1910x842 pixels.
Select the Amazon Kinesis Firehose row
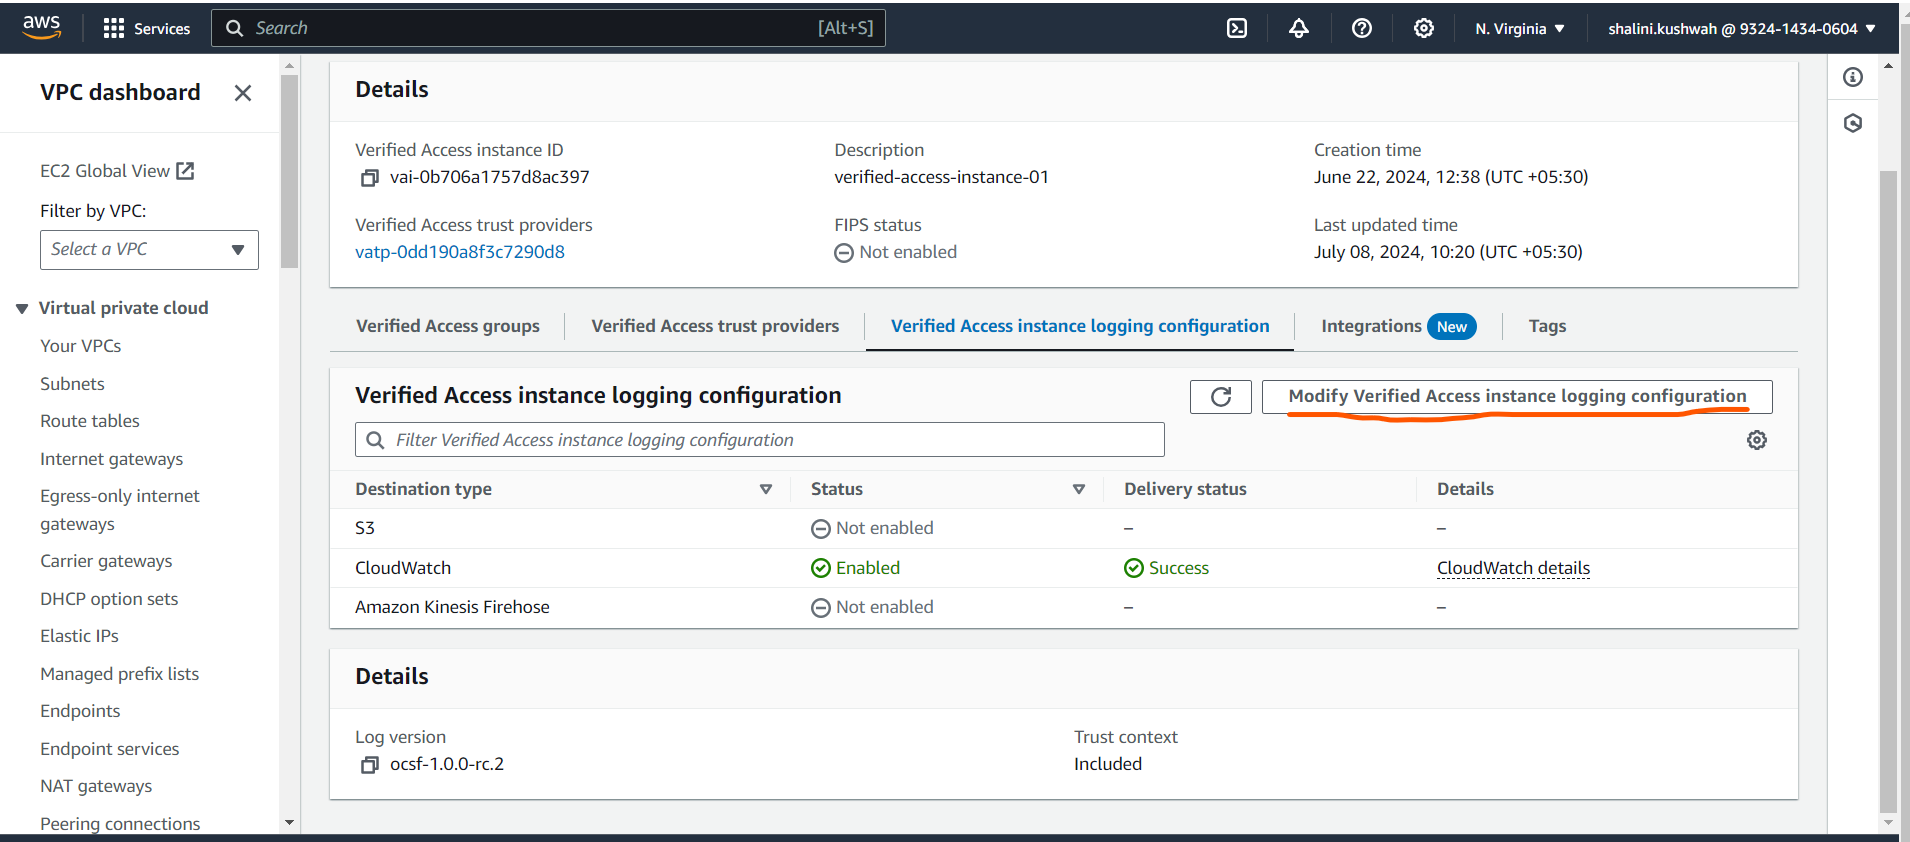(x=1064, y=607)
